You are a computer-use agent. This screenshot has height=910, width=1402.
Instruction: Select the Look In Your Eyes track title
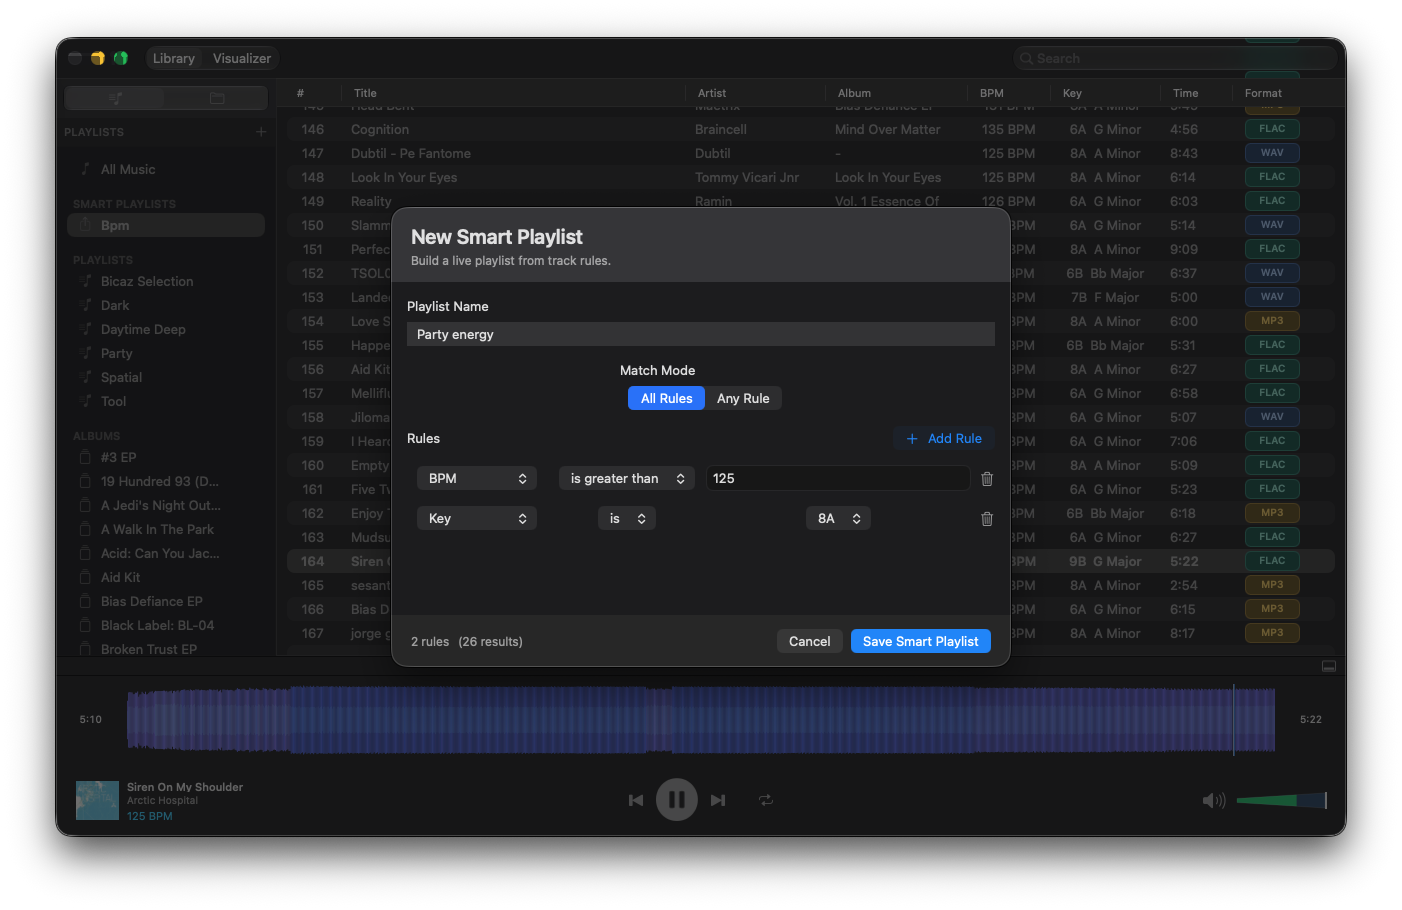404,177
